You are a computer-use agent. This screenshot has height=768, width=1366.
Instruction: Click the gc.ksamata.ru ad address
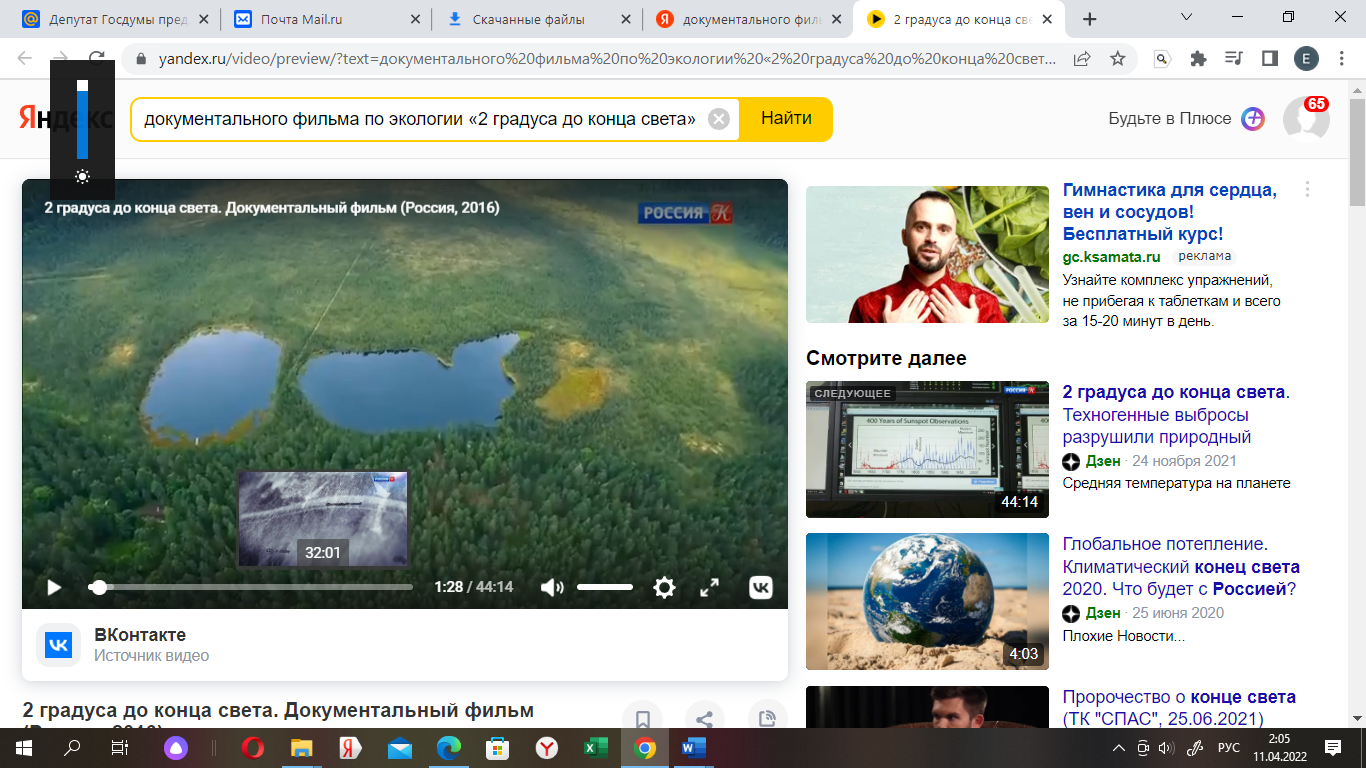(1111, 257)
